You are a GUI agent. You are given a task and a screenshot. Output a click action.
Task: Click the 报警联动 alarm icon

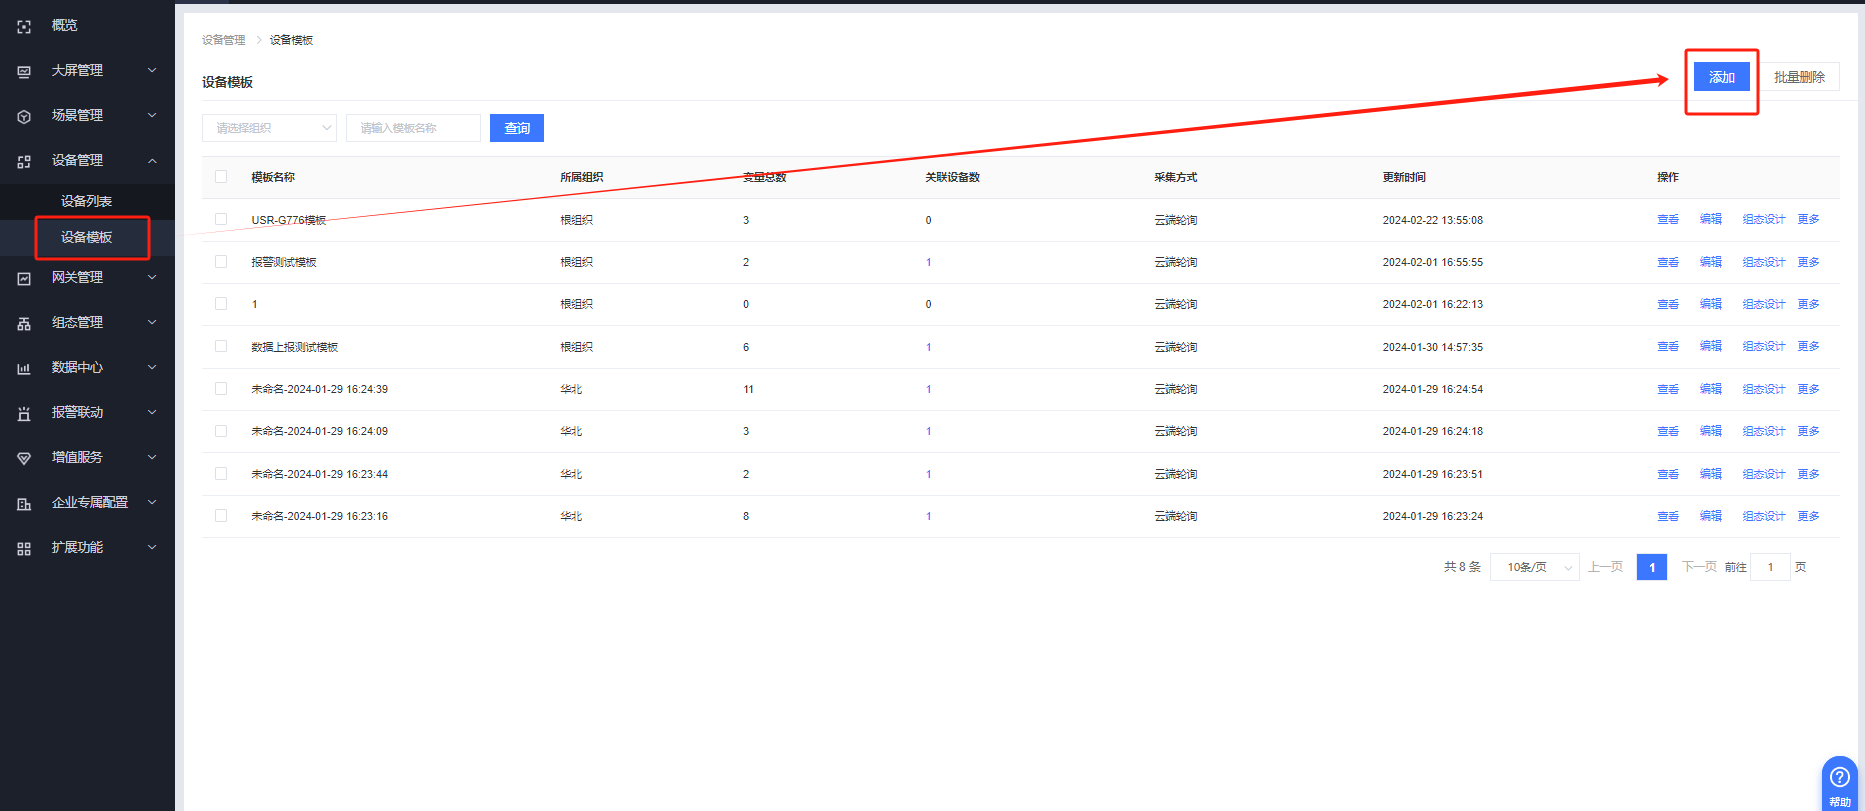coord(24,414)
